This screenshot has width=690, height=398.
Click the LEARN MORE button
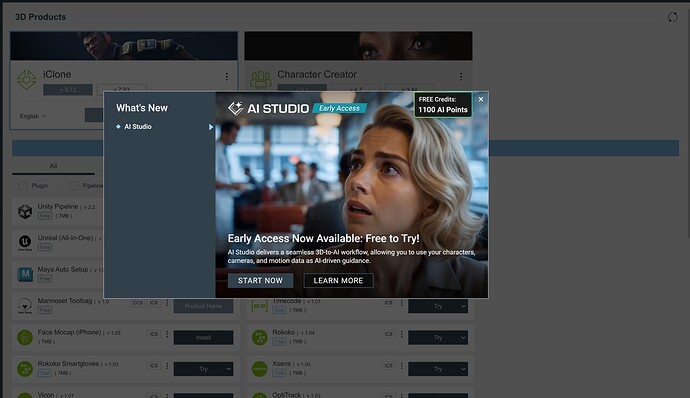[338, 280]
